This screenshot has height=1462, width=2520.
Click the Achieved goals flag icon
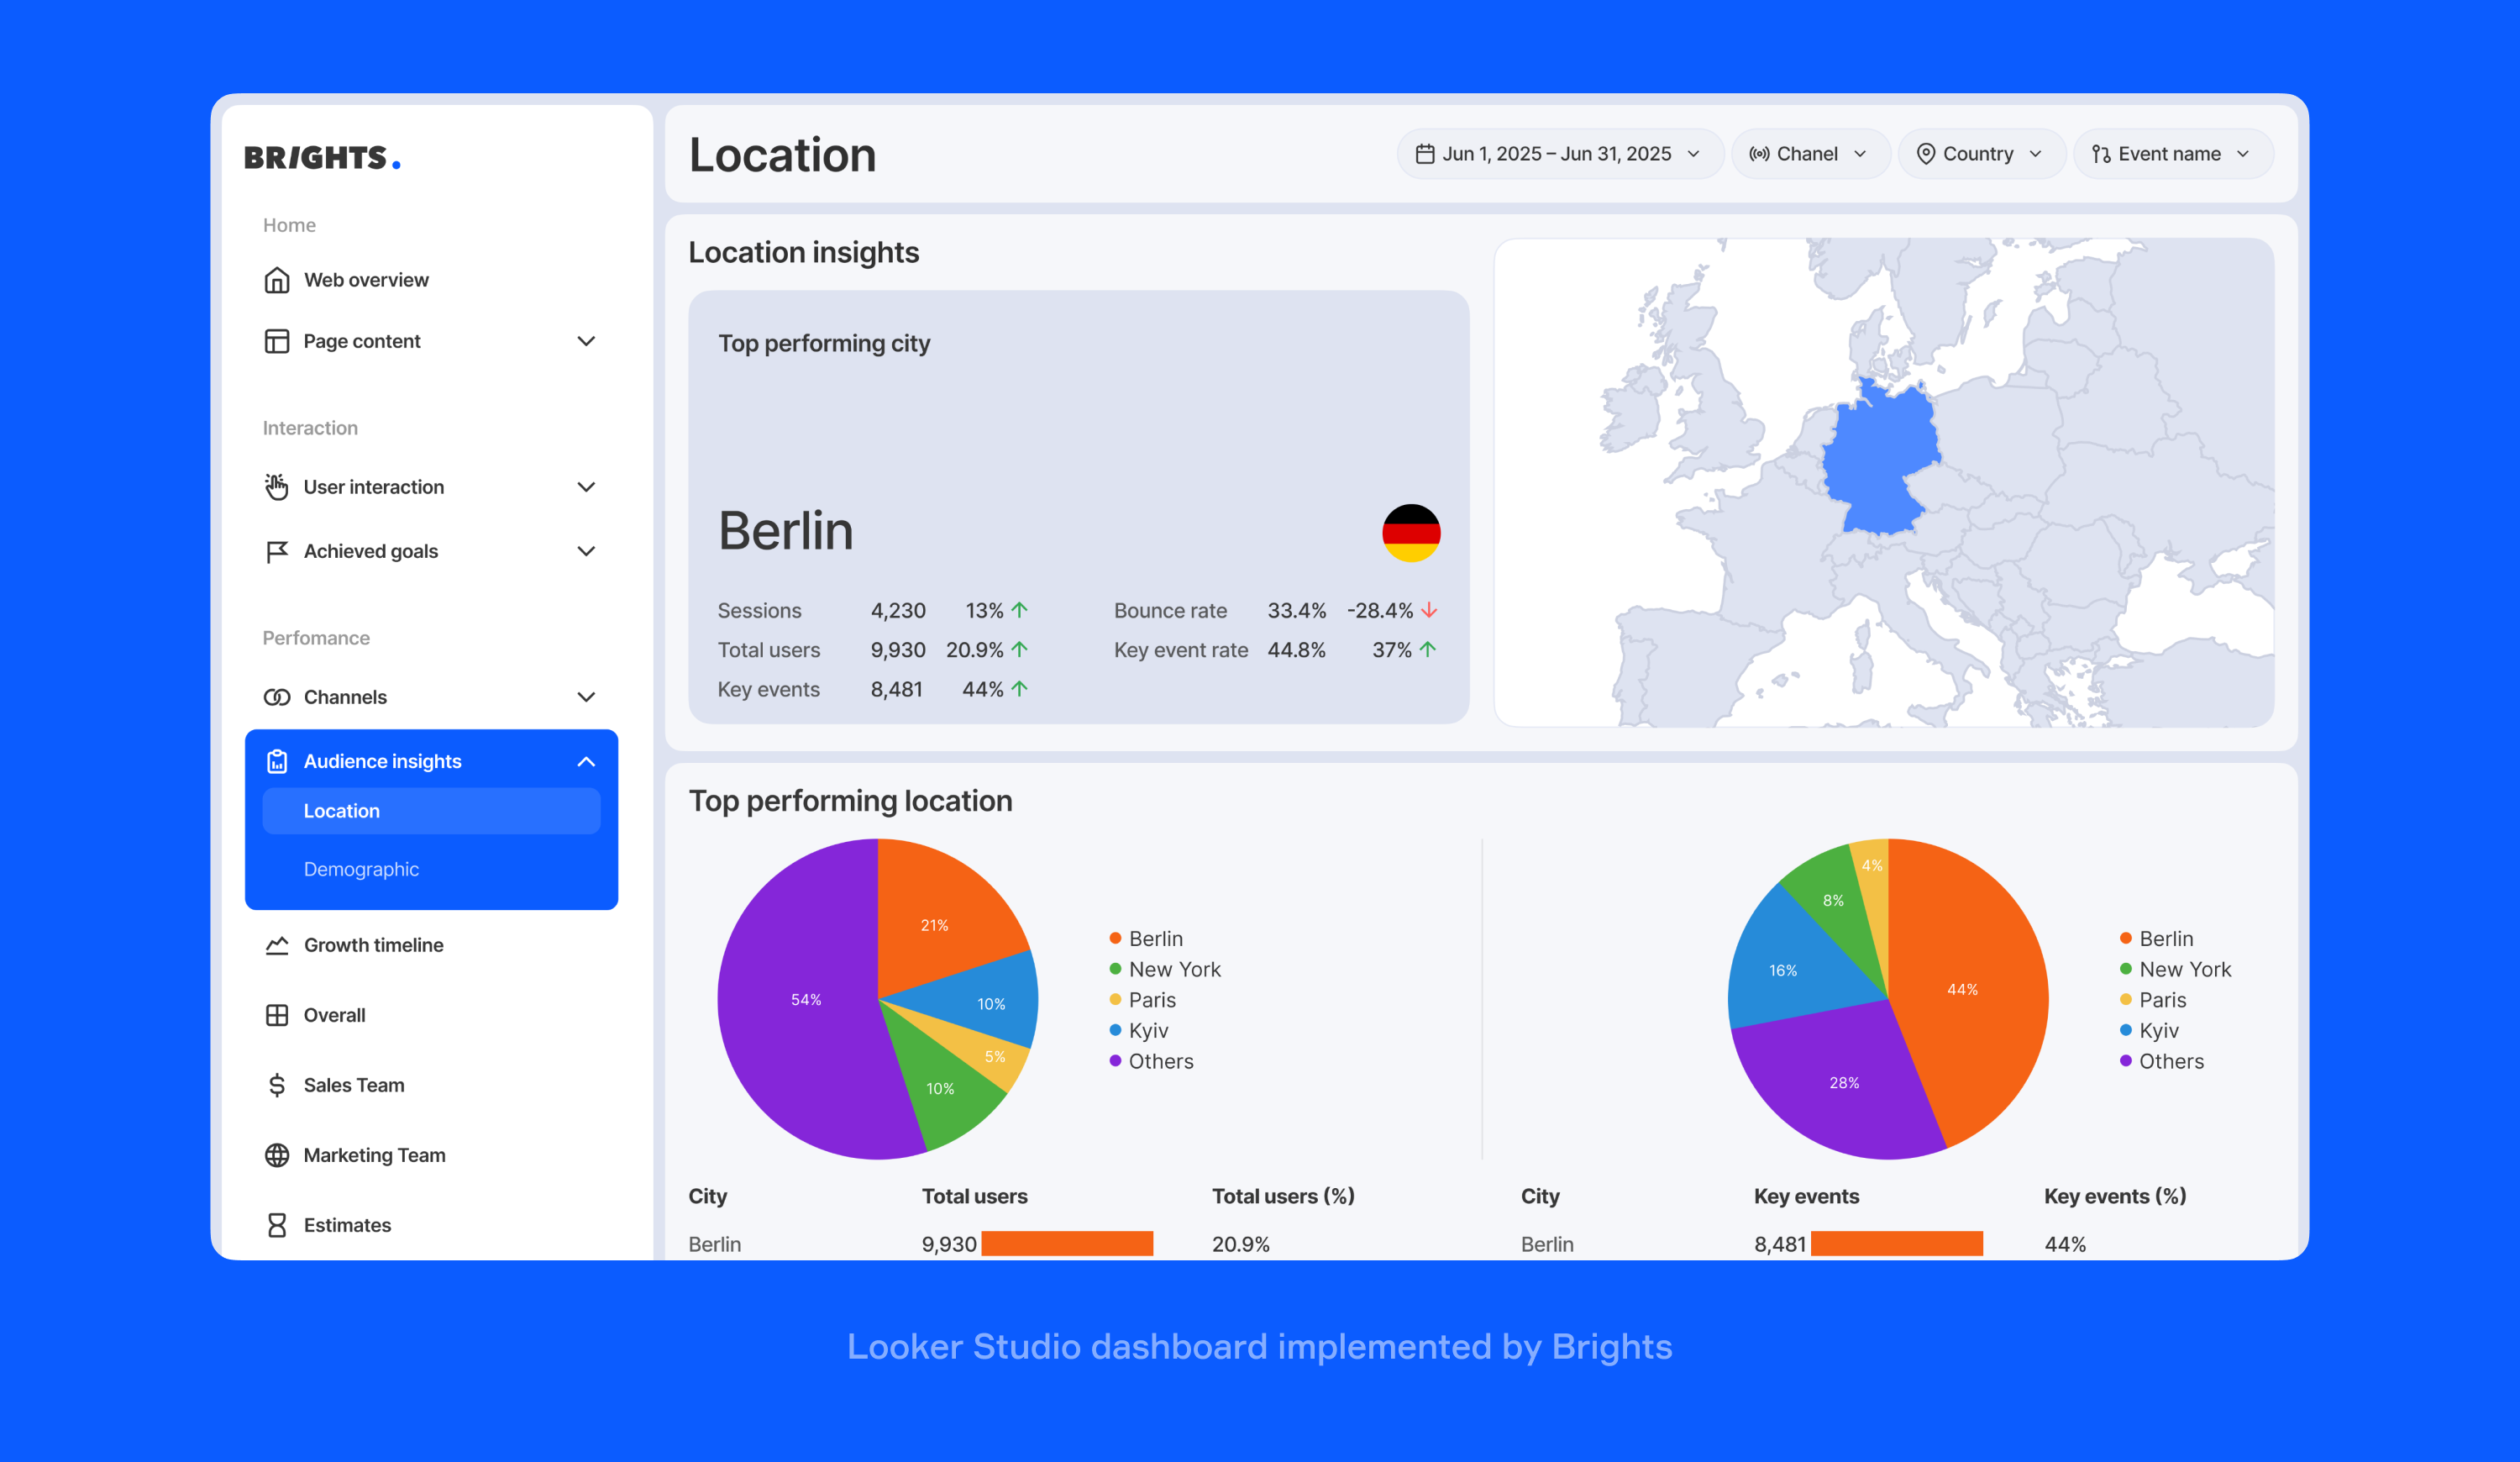(x=277, y=551)
